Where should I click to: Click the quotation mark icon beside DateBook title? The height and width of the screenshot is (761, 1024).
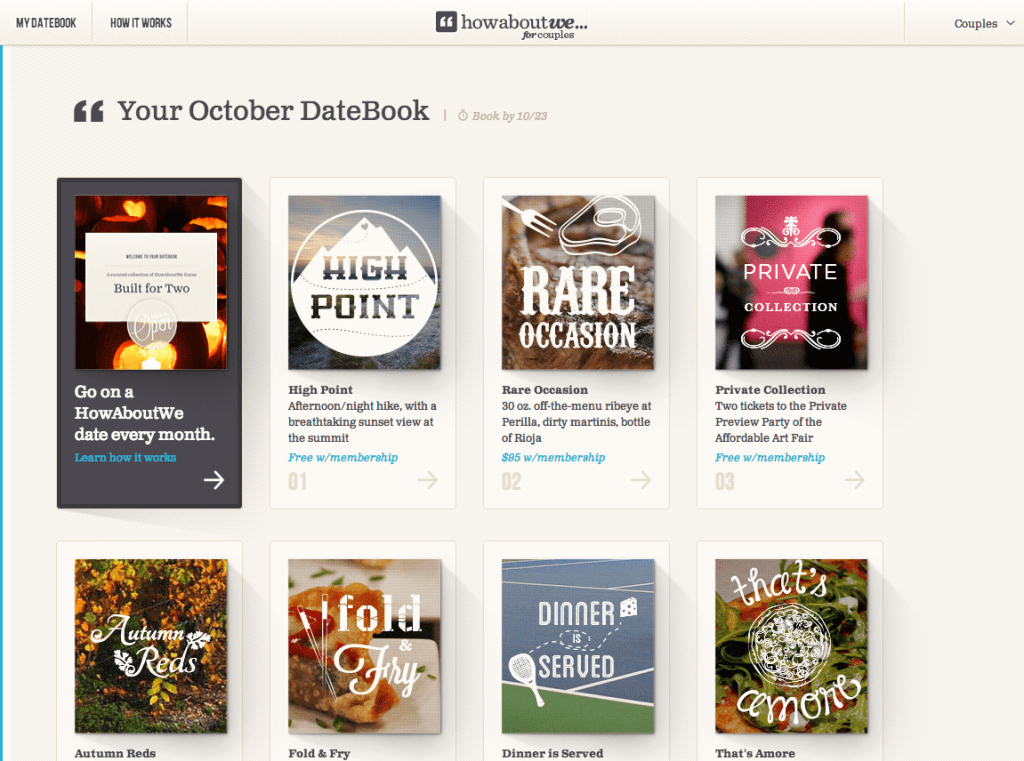coord(89,111)
